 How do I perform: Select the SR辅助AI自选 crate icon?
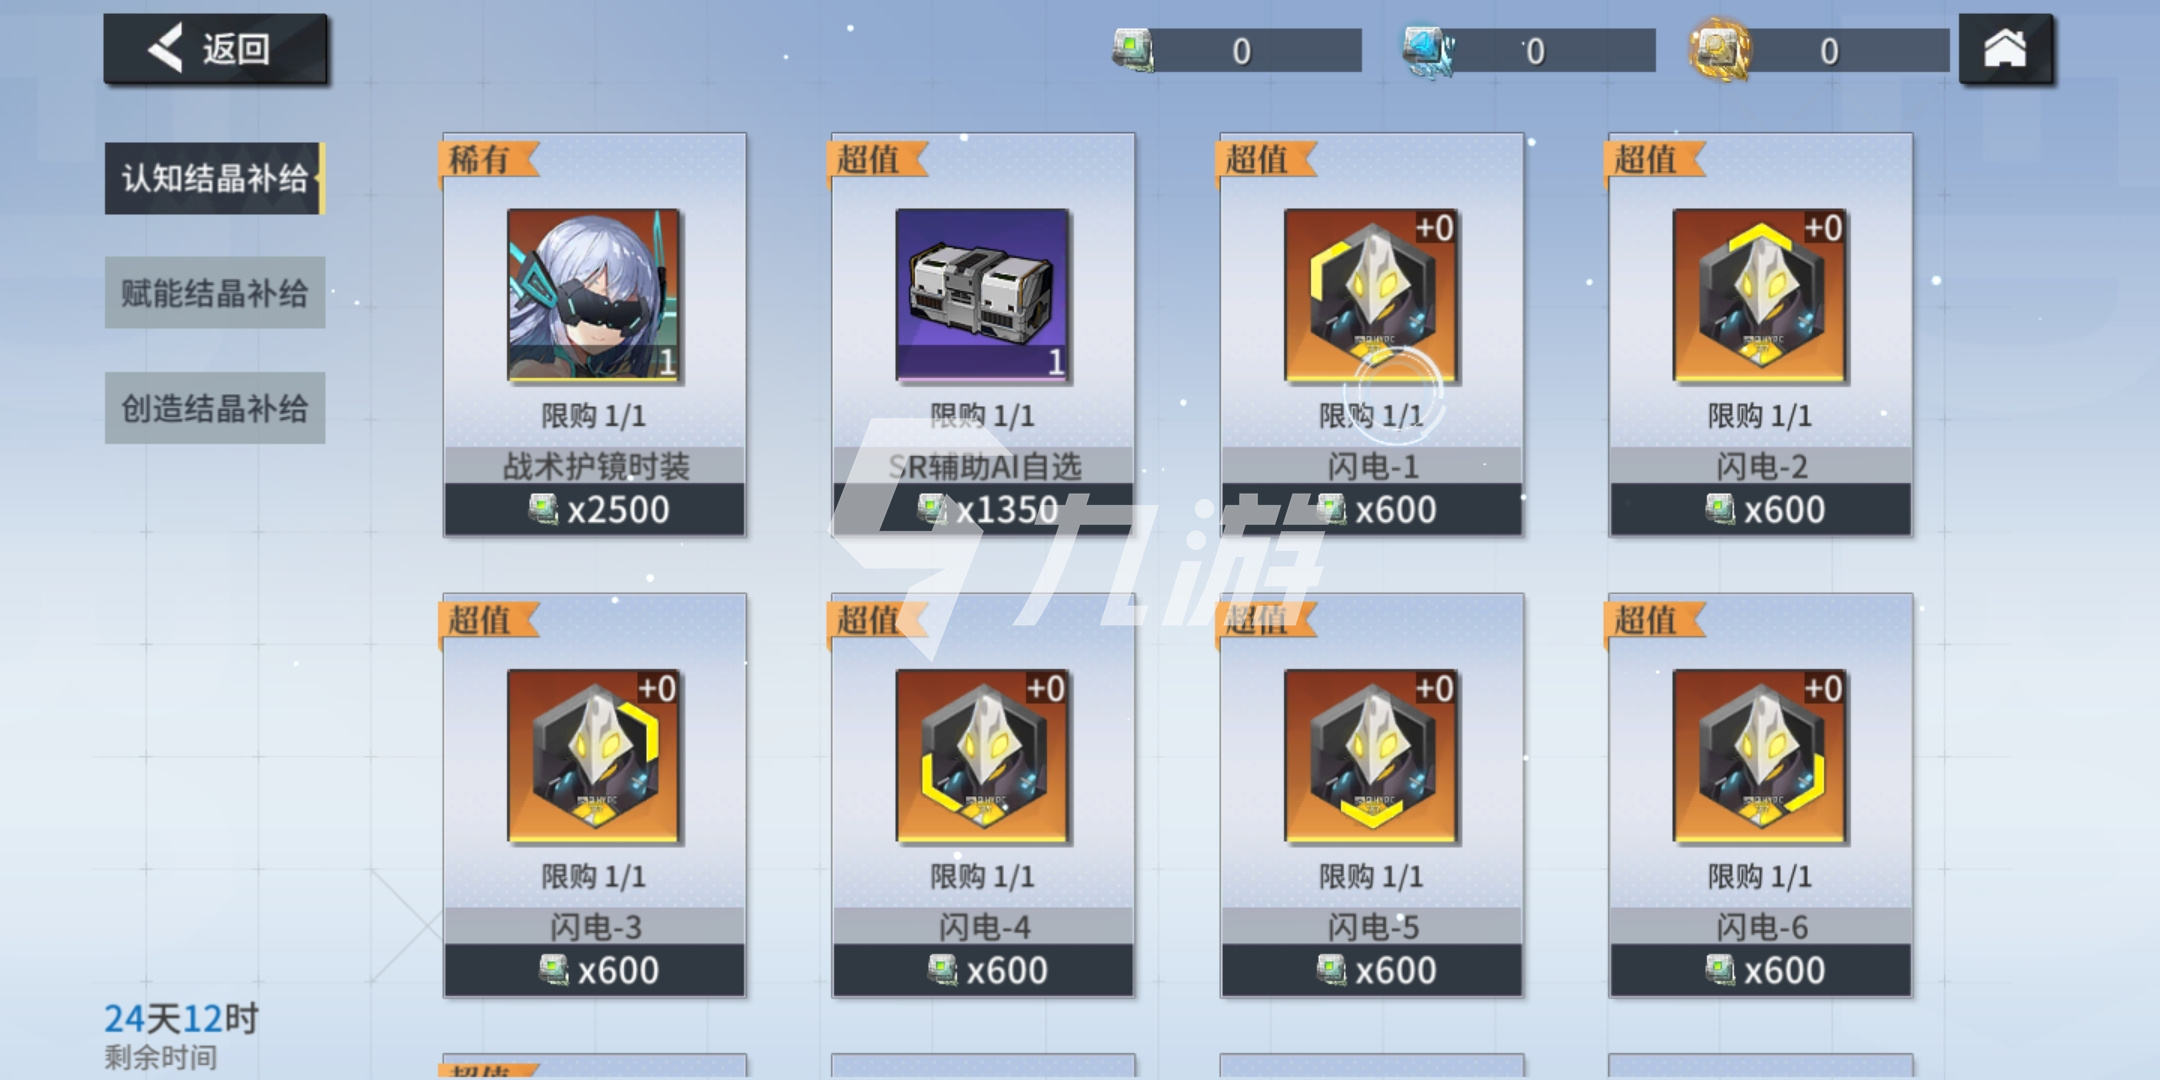pos(982,296)
